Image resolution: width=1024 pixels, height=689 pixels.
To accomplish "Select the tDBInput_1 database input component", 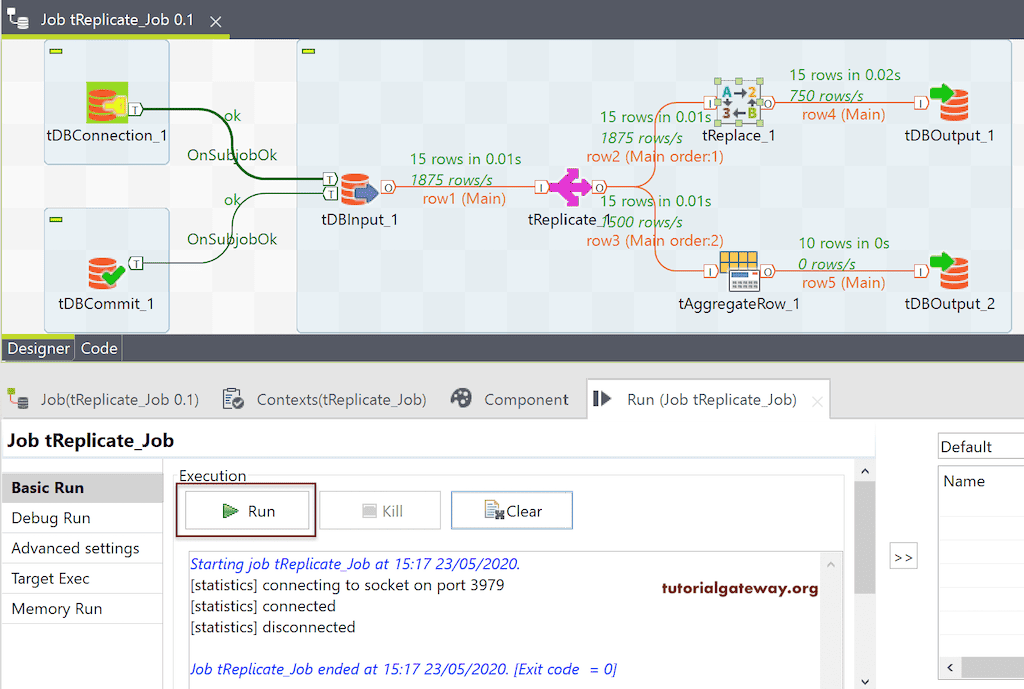I will click(x=360, y=188).
